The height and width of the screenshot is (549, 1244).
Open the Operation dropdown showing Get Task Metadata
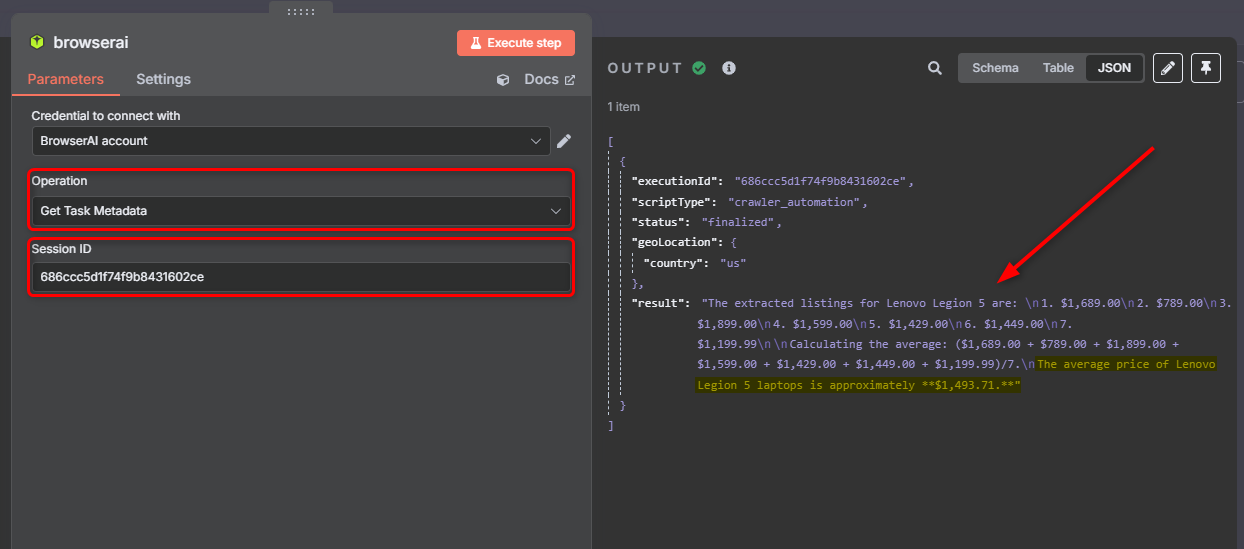point(301,211)
